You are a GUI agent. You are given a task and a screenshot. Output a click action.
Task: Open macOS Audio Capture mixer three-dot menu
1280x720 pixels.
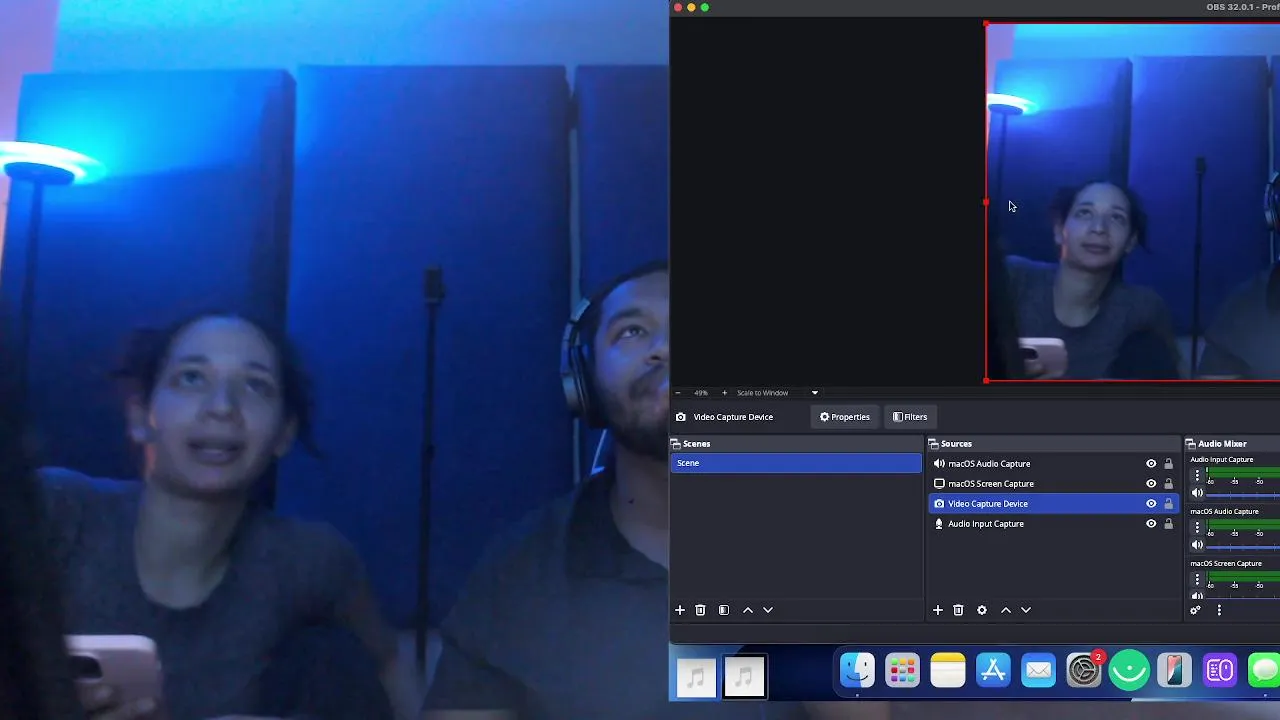pyautogui.click(x=1197, y=528)
